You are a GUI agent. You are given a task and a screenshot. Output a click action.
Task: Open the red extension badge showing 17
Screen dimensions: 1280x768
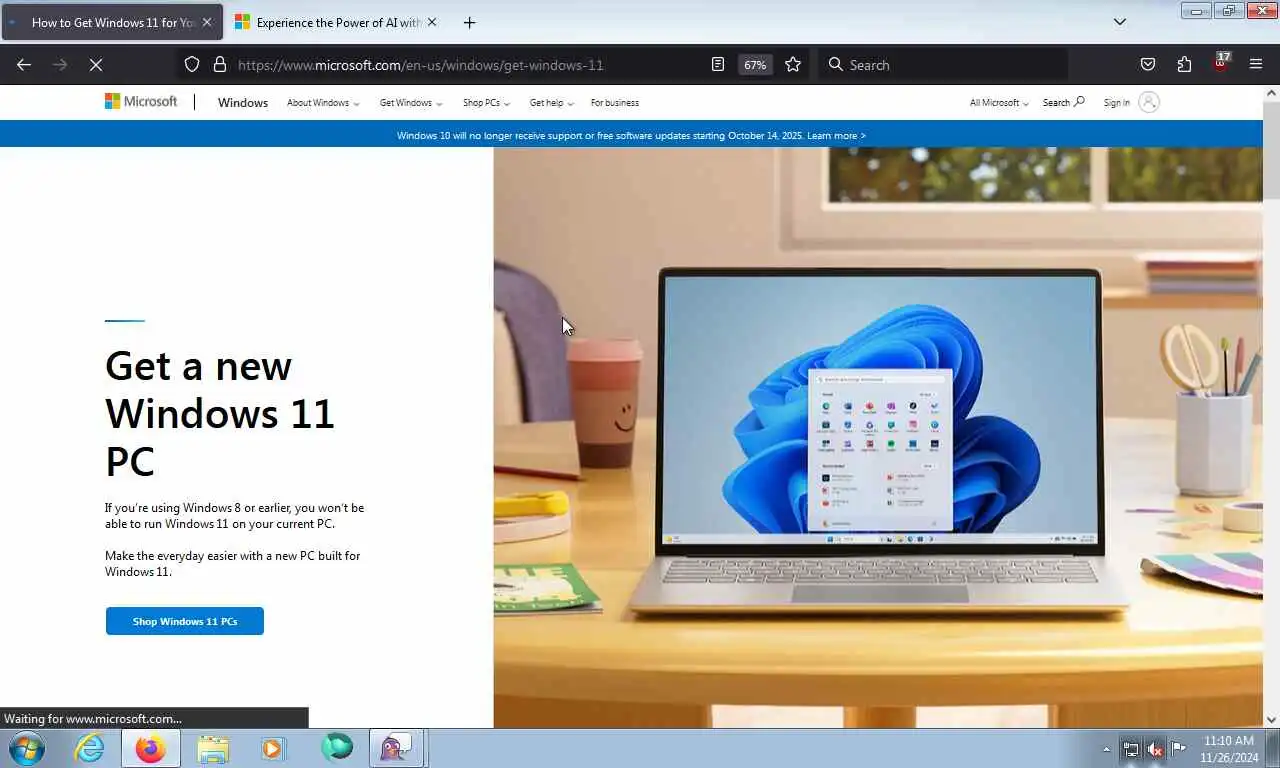(1221, 62)
